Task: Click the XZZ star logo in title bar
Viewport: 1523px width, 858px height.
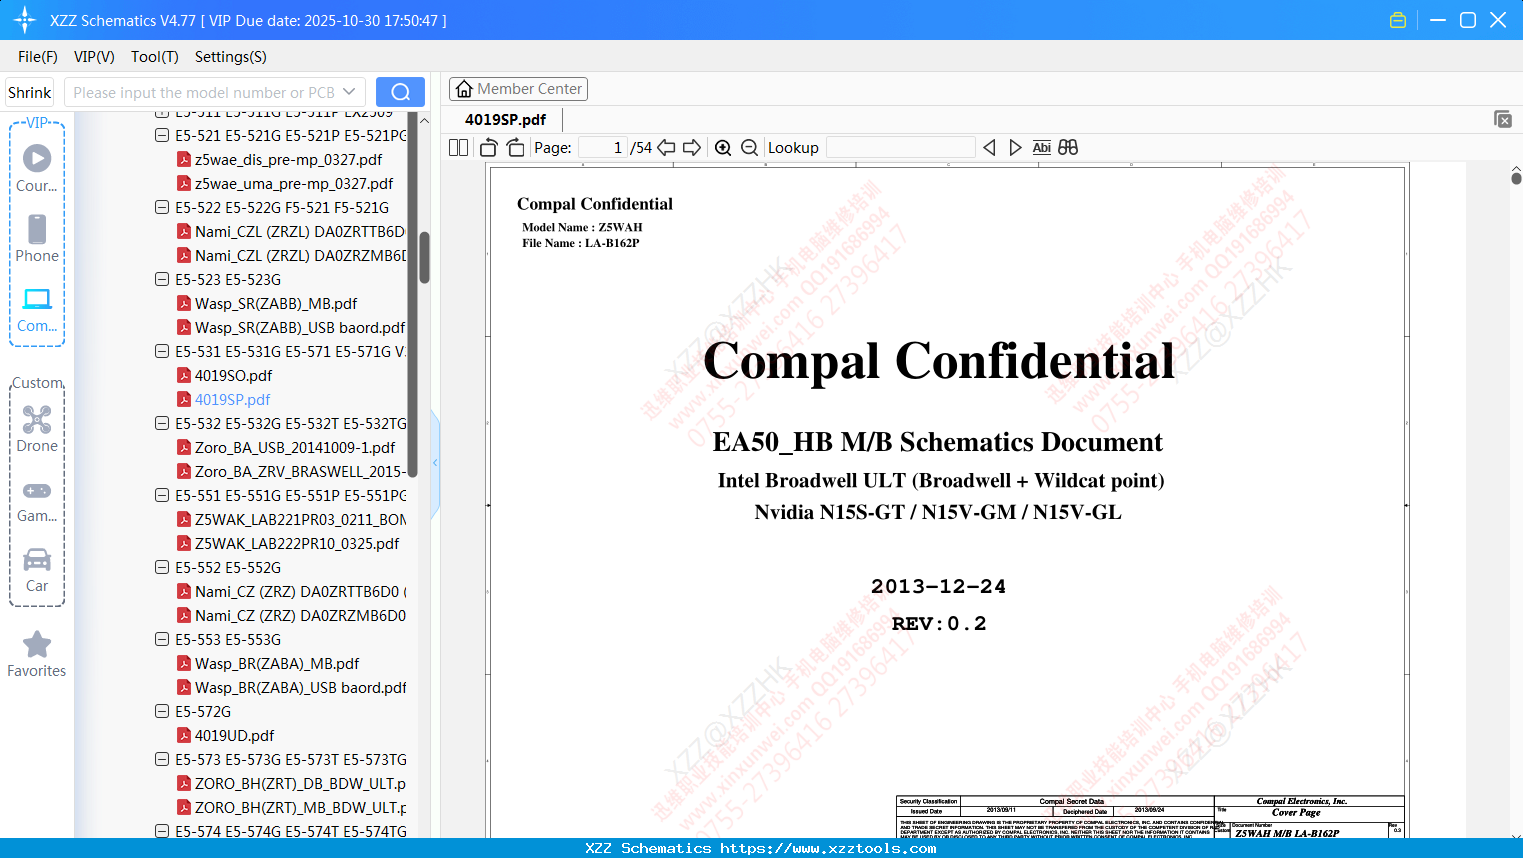Action: click(x=25, y=20)
